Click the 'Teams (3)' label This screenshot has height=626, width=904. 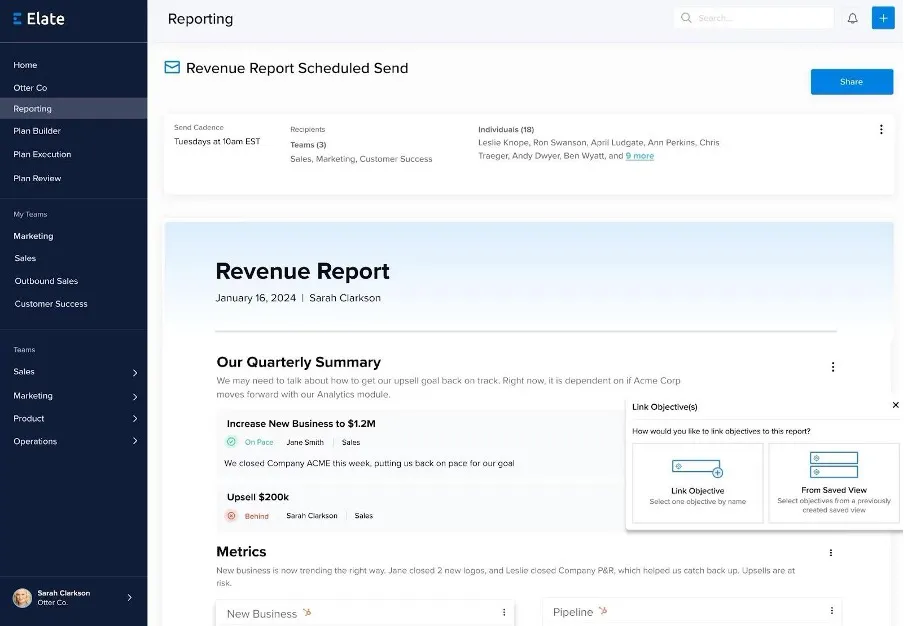tap(308, 145)
